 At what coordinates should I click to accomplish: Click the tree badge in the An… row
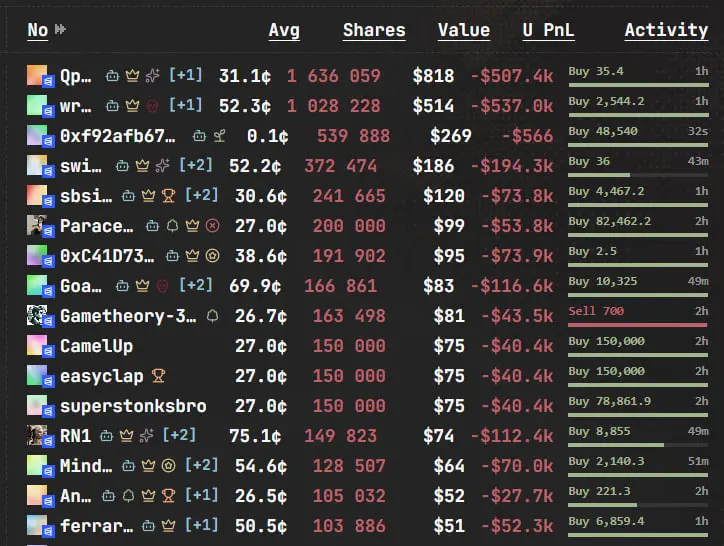(x=128, y=496)
